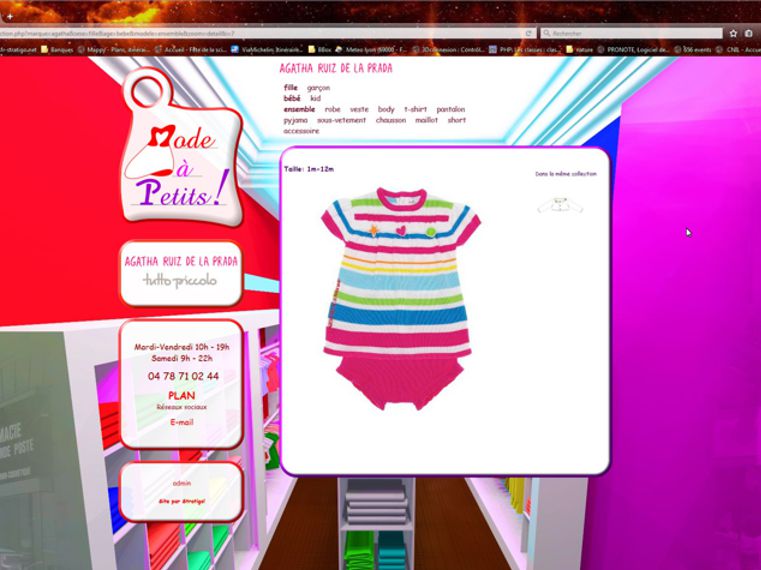This screenshot has height=570, width=761.
Task: Open the PLAN link
Action: (x=182, y=396)
